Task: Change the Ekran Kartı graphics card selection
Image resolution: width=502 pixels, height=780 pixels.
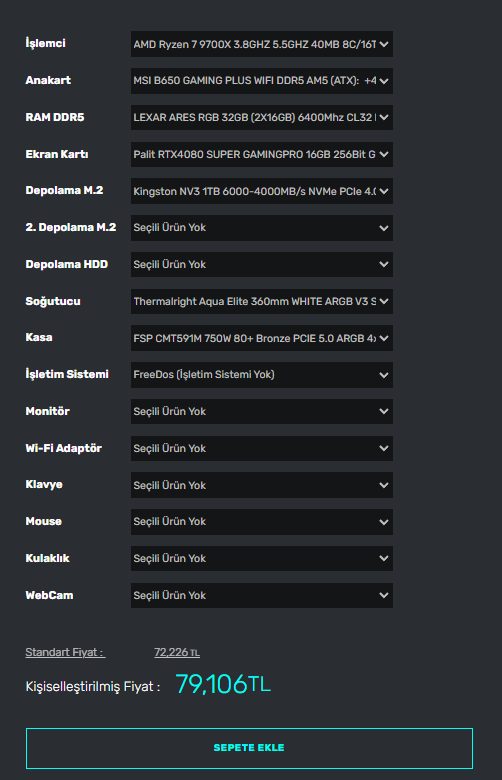Action: pyautogui.click(x=262, y=154)
